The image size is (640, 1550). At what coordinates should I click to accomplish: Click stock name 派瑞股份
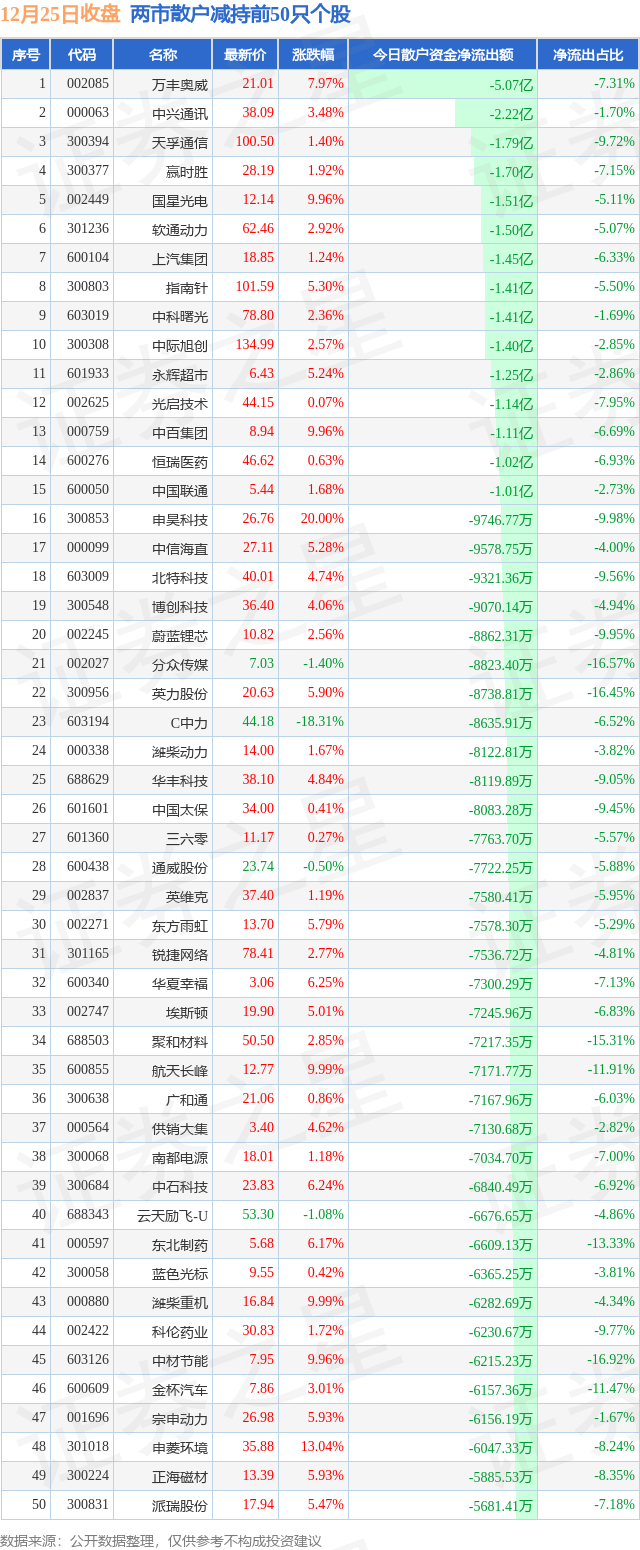[180, 1505]
